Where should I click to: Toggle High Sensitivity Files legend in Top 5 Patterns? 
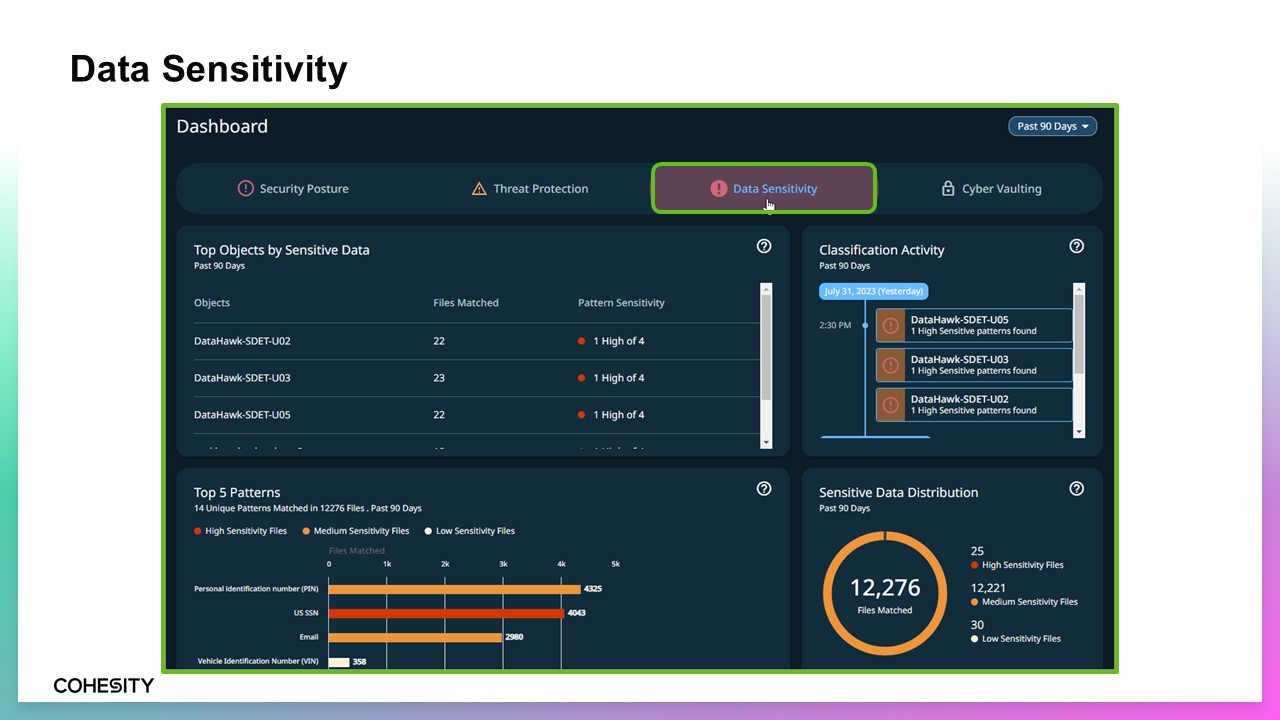[x=240, y=531]
